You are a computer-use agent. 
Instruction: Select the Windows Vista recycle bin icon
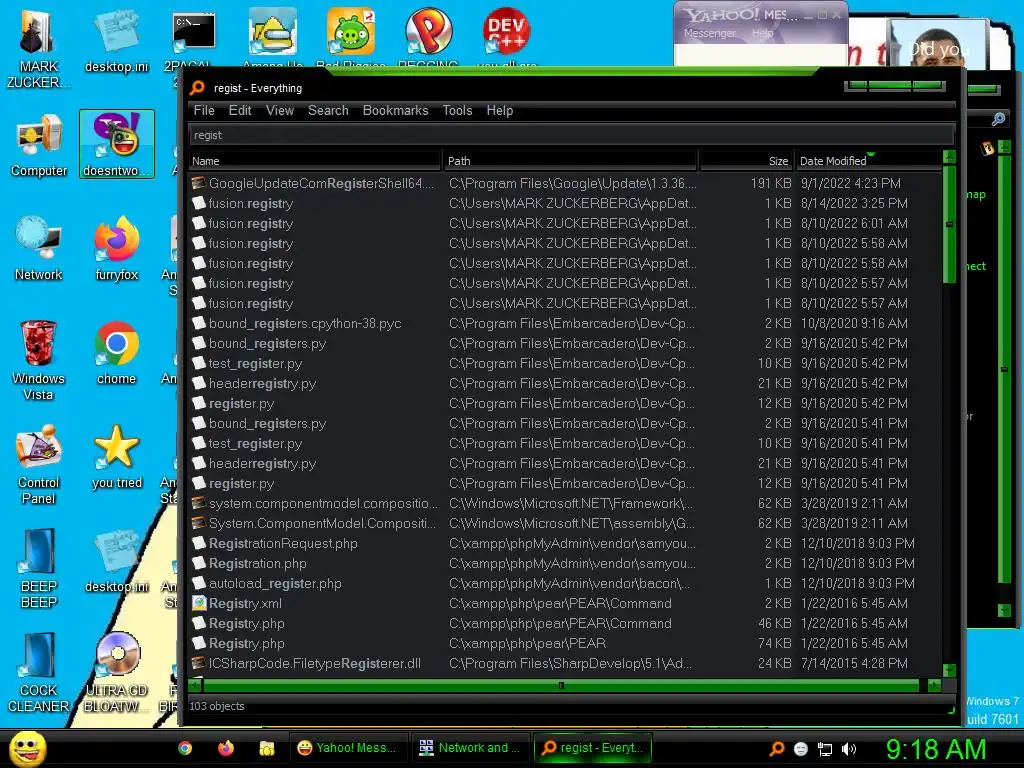39,360
